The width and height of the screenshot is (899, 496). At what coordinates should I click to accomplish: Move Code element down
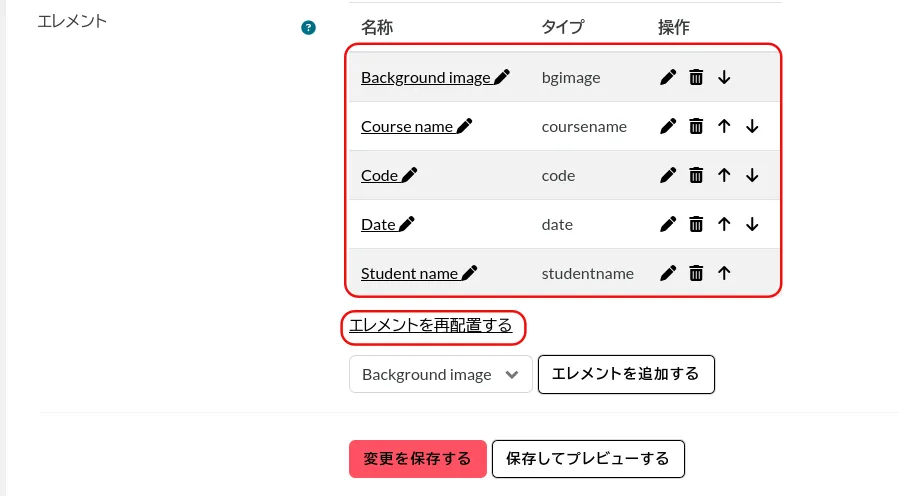[x=752, y=175]
